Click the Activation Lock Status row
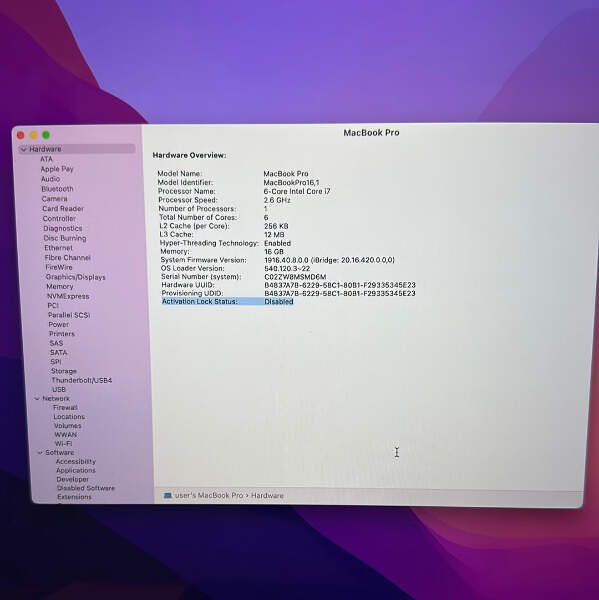Screen dimensions: 599x600 point(227,302)
